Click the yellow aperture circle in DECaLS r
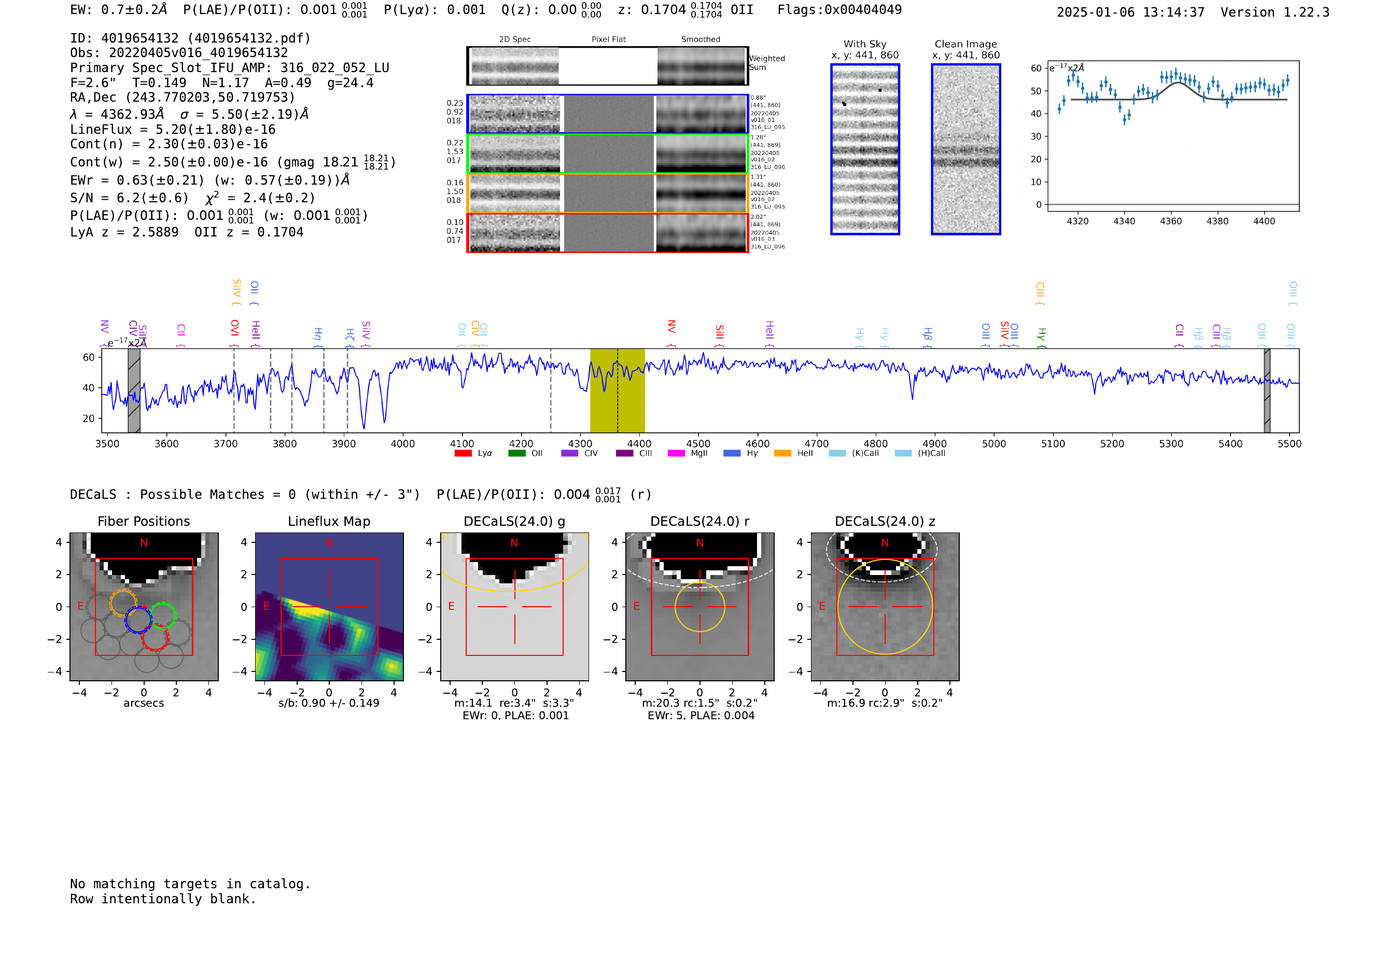Image resolution: width=1400 pixels, height=953 pixels. 699,606
